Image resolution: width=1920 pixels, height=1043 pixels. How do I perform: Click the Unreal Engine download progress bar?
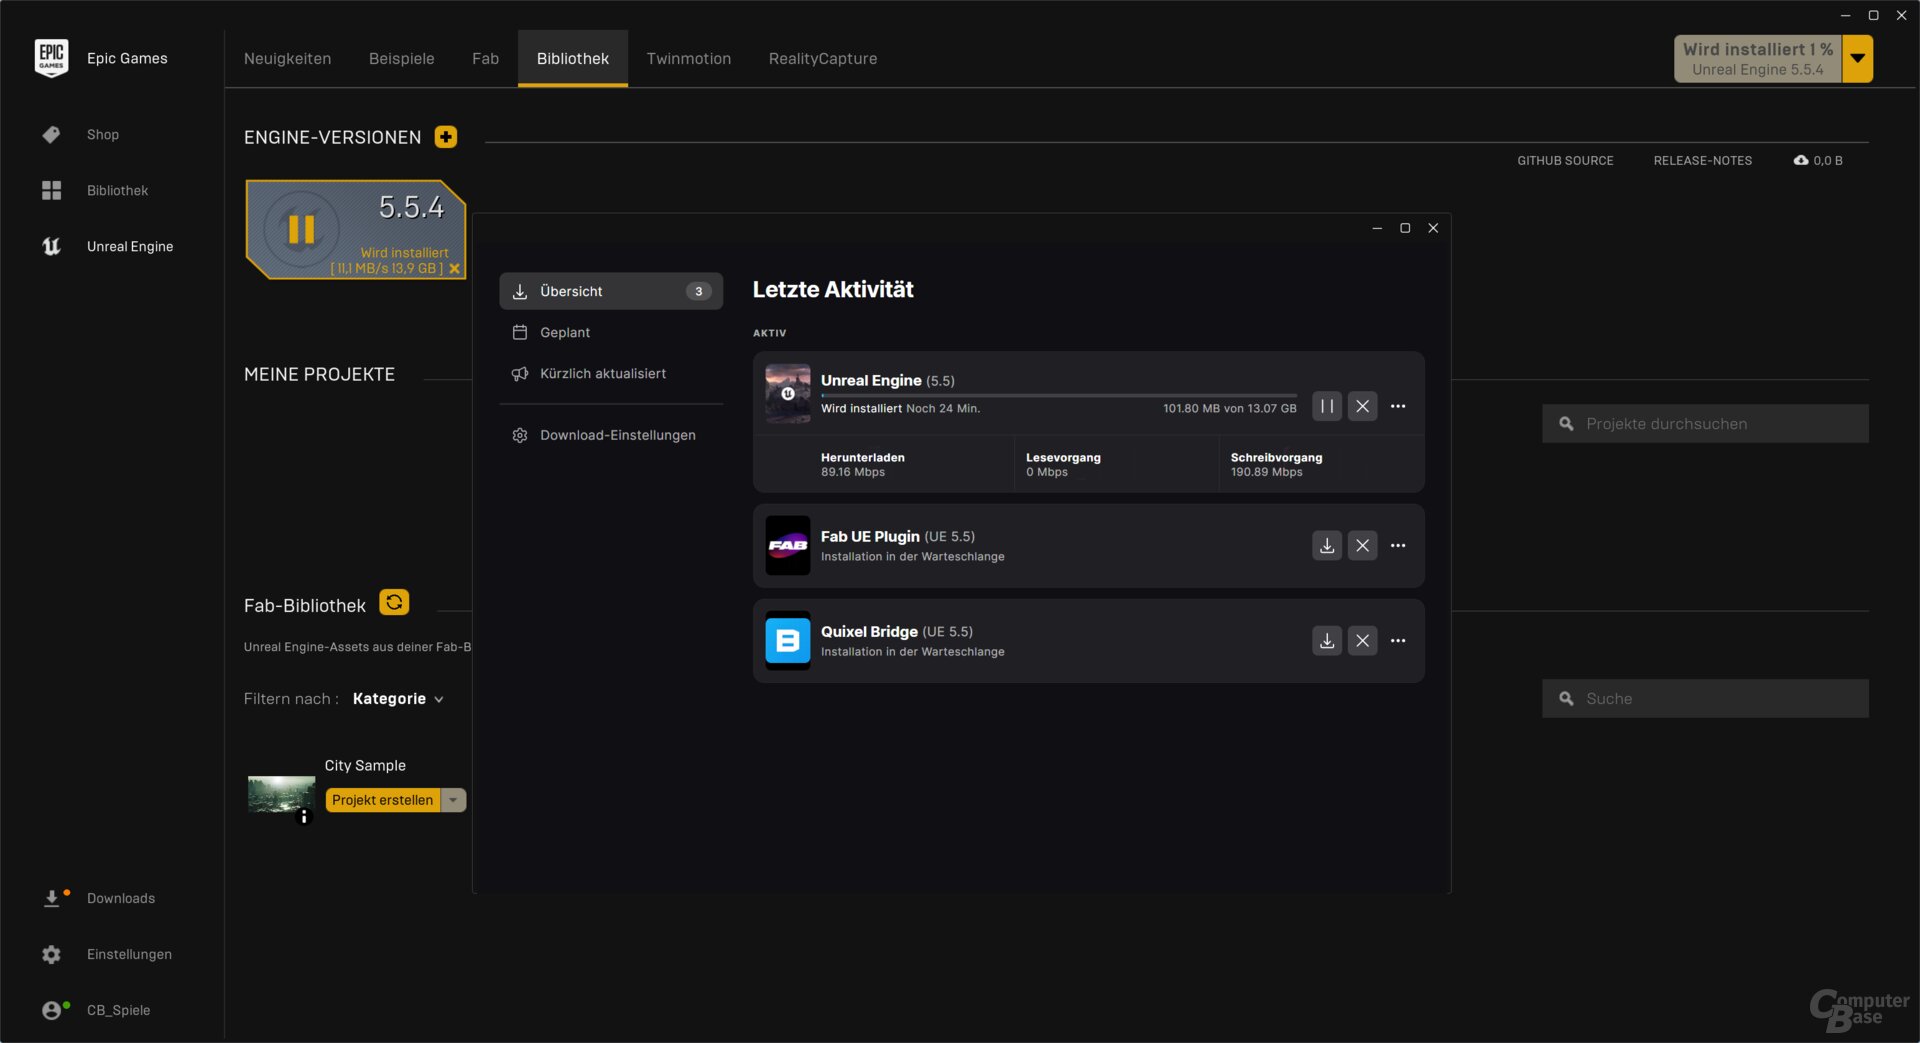1058,394
